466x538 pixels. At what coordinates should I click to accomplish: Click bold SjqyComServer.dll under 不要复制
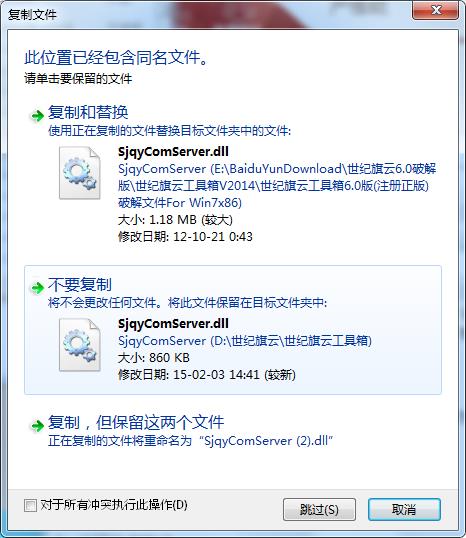(173, 323)
